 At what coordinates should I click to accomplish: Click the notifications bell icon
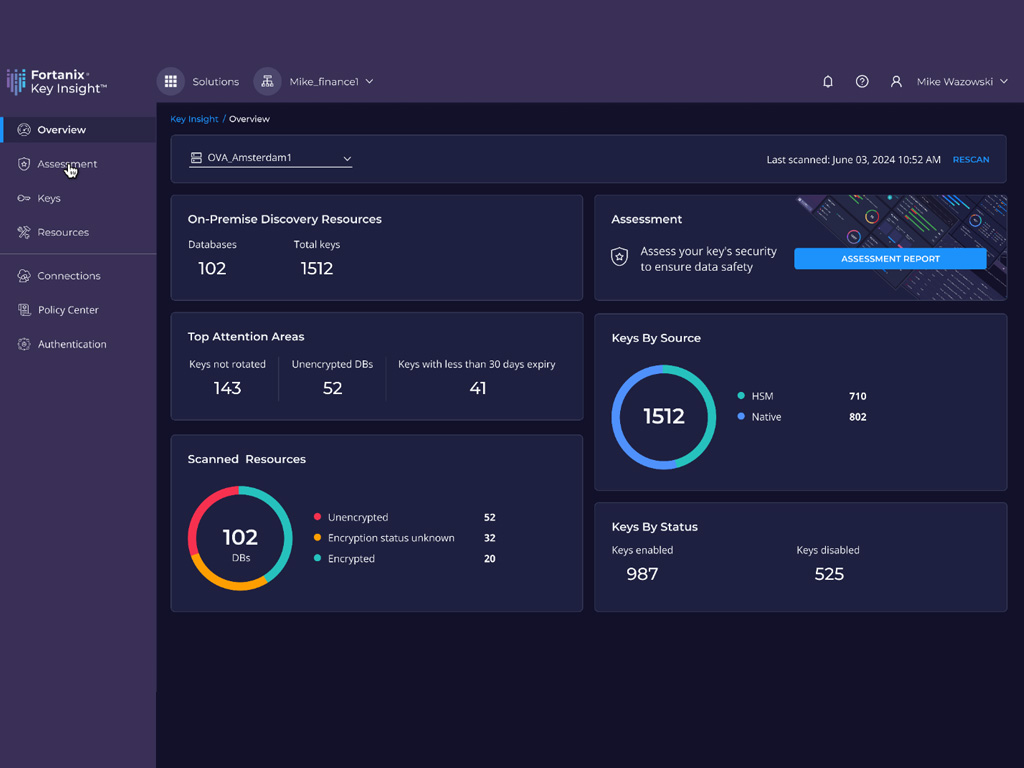point(828,82)
